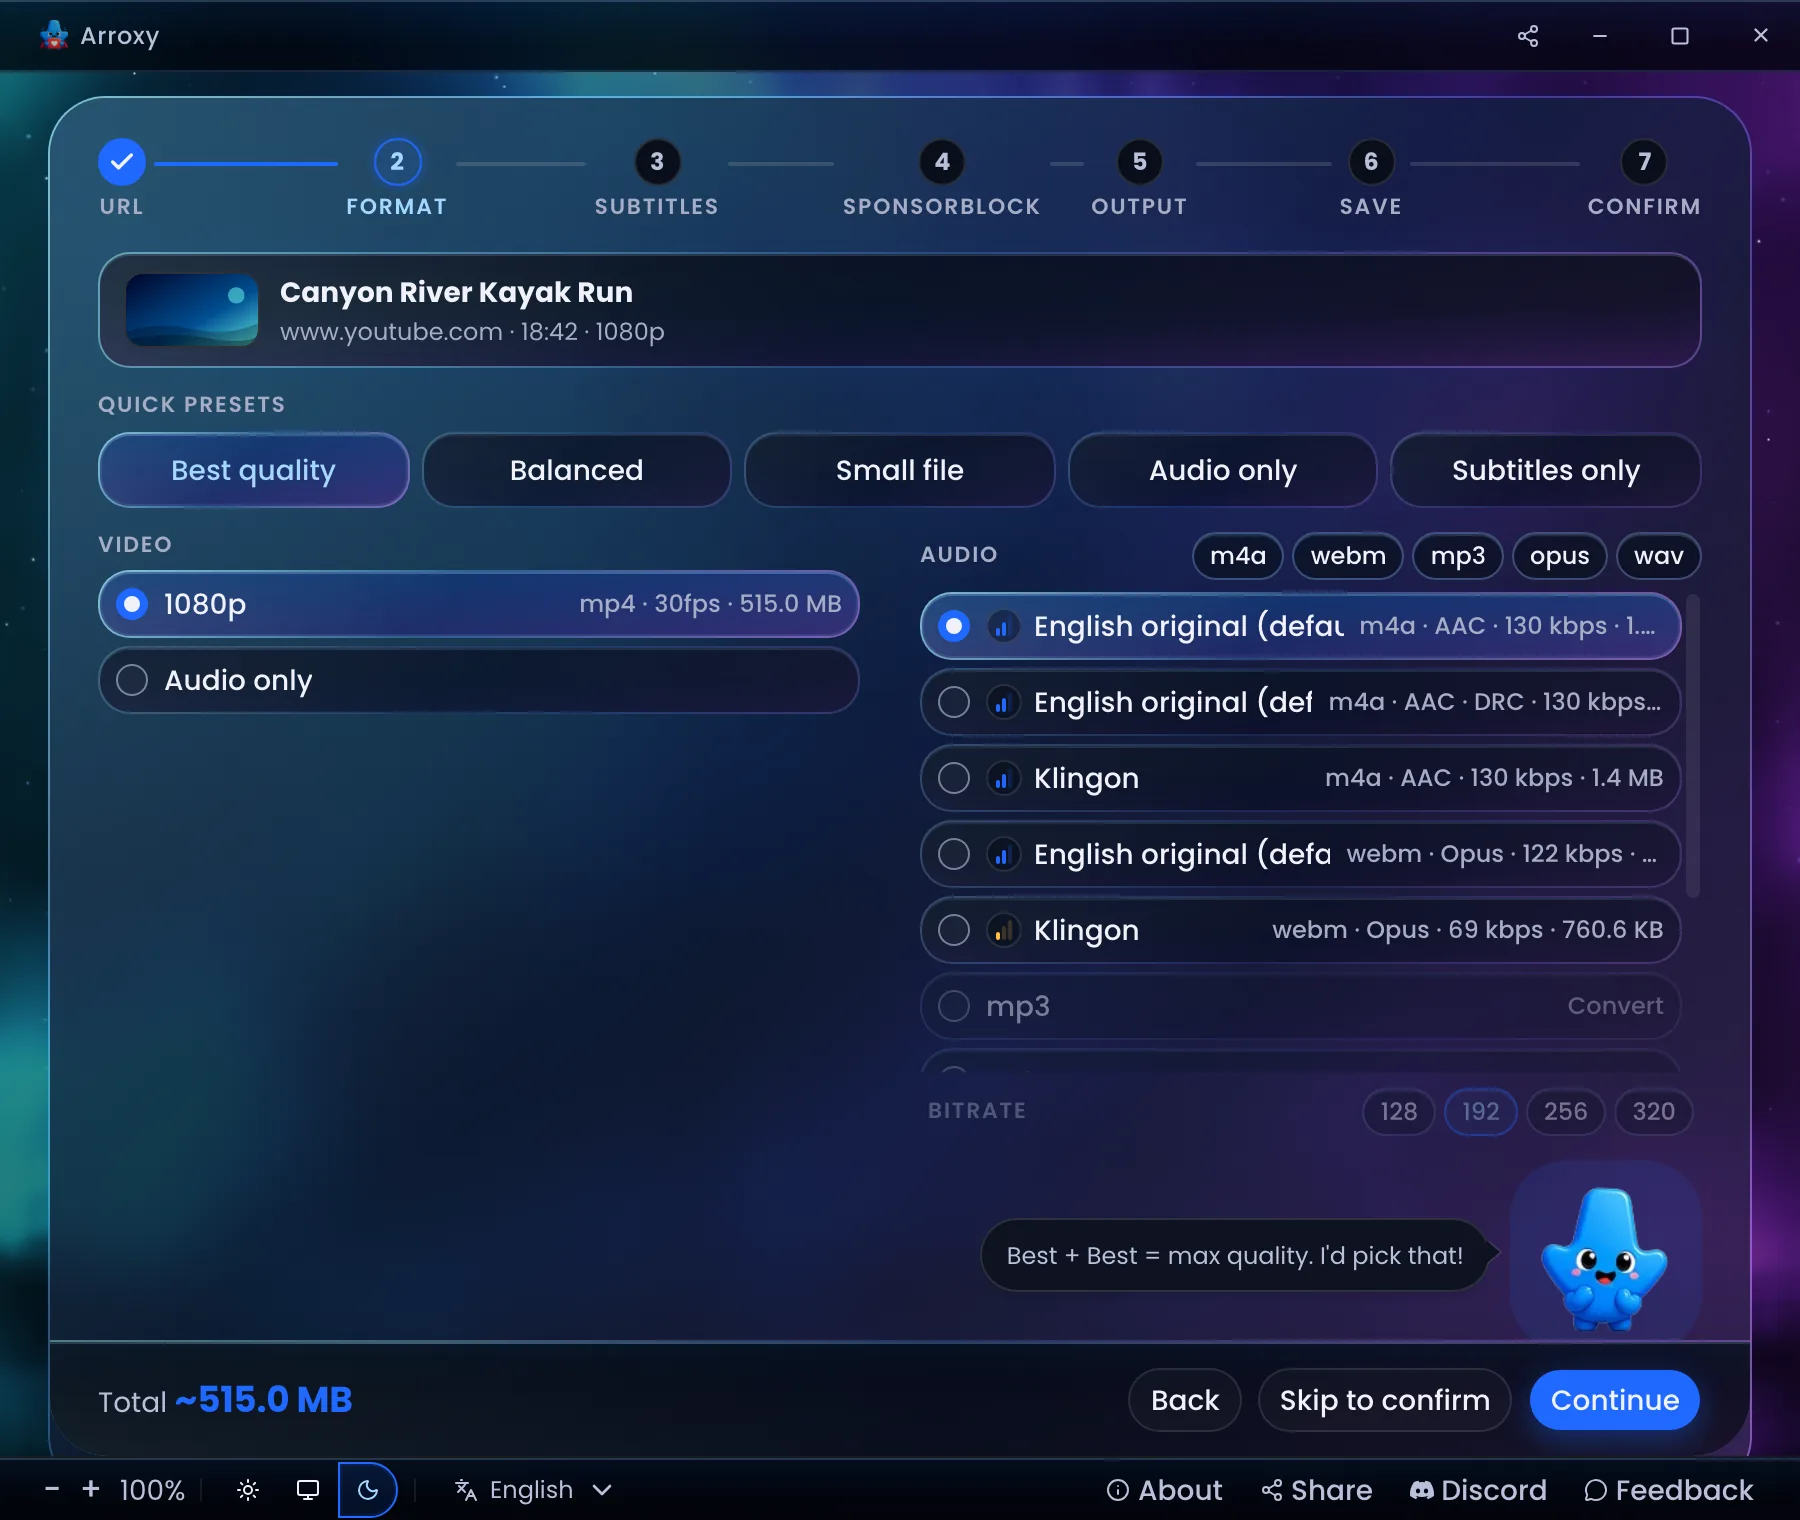This screenshot has width=1800, height=1520.
Task: Click the audio list scrollbar
Action: click(x=1692, y=746)
